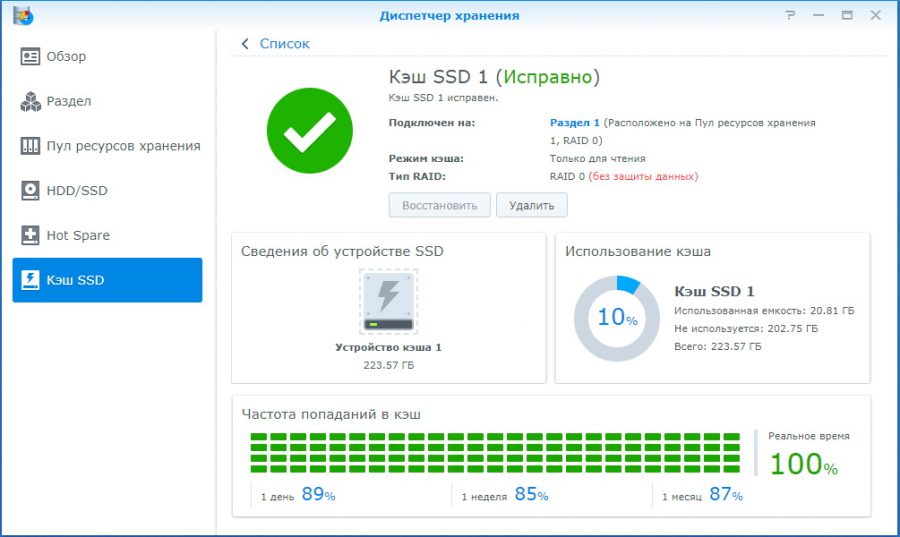
Task: Click Всего: 223.57 ГБ text
Action: pos(717,346)
